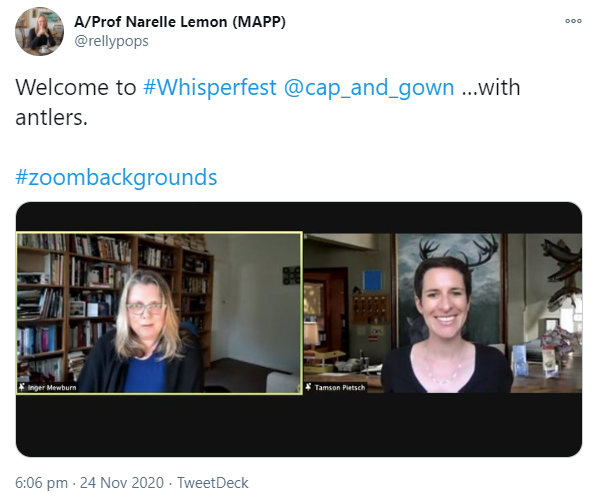
Task: Click the tweet text 'Welcome to'
Action: (x=76, y=88)
